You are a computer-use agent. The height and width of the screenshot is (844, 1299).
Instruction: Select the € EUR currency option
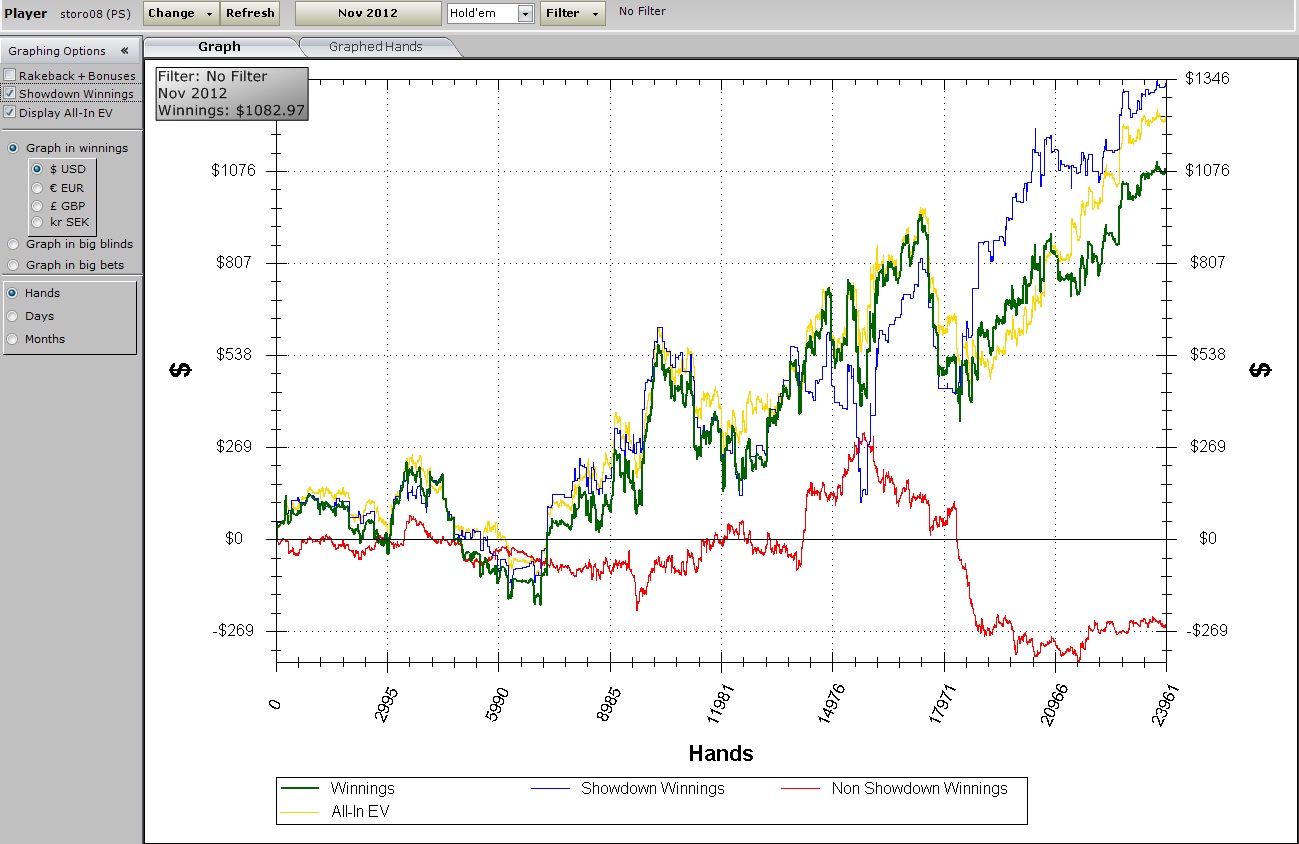tap(37, 188)
